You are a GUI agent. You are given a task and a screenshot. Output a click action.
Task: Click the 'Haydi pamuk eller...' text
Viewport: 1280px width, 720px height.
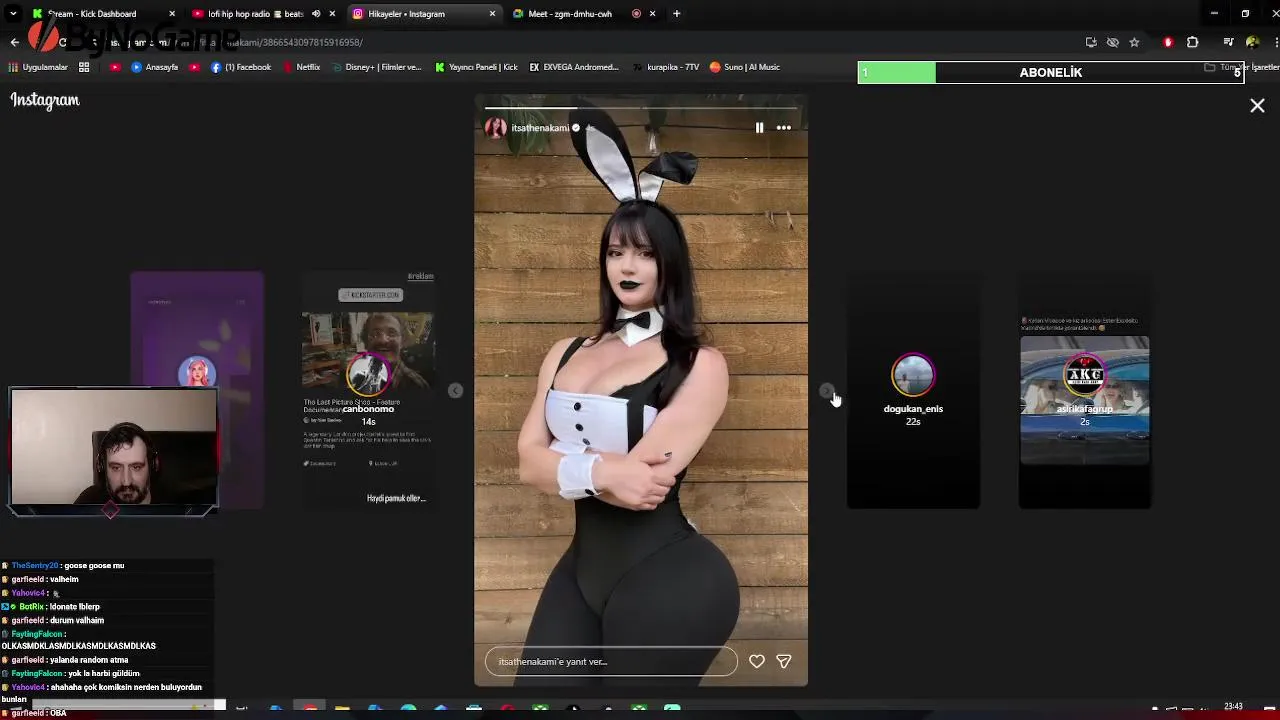point(396,498)
